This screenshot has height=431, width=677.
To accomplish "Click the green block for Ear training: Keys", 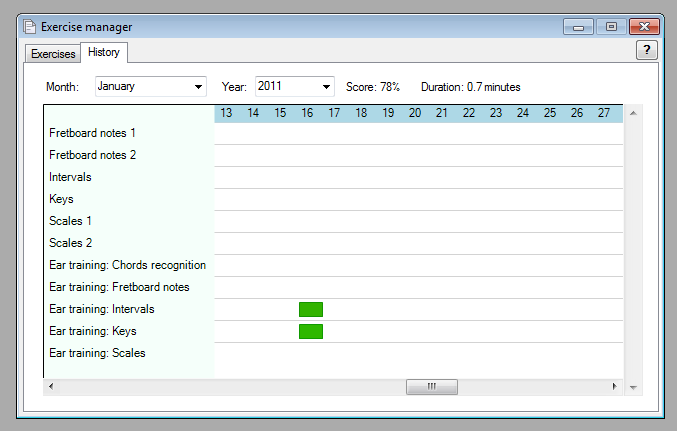I will click(x=311, y=331).
